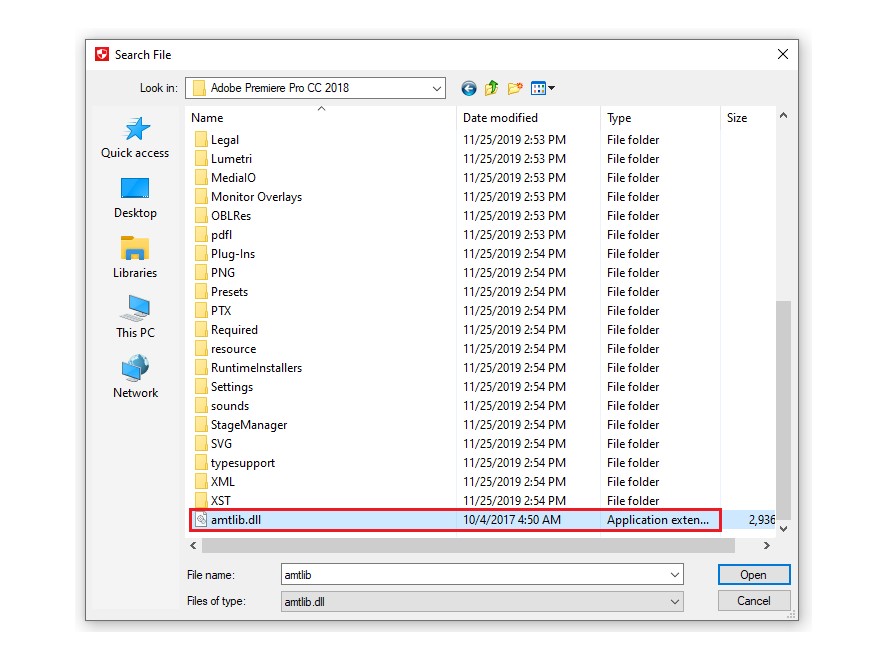887x657 pixels.
Task: Create a new folder icon
Action: [x=515, y=88]
